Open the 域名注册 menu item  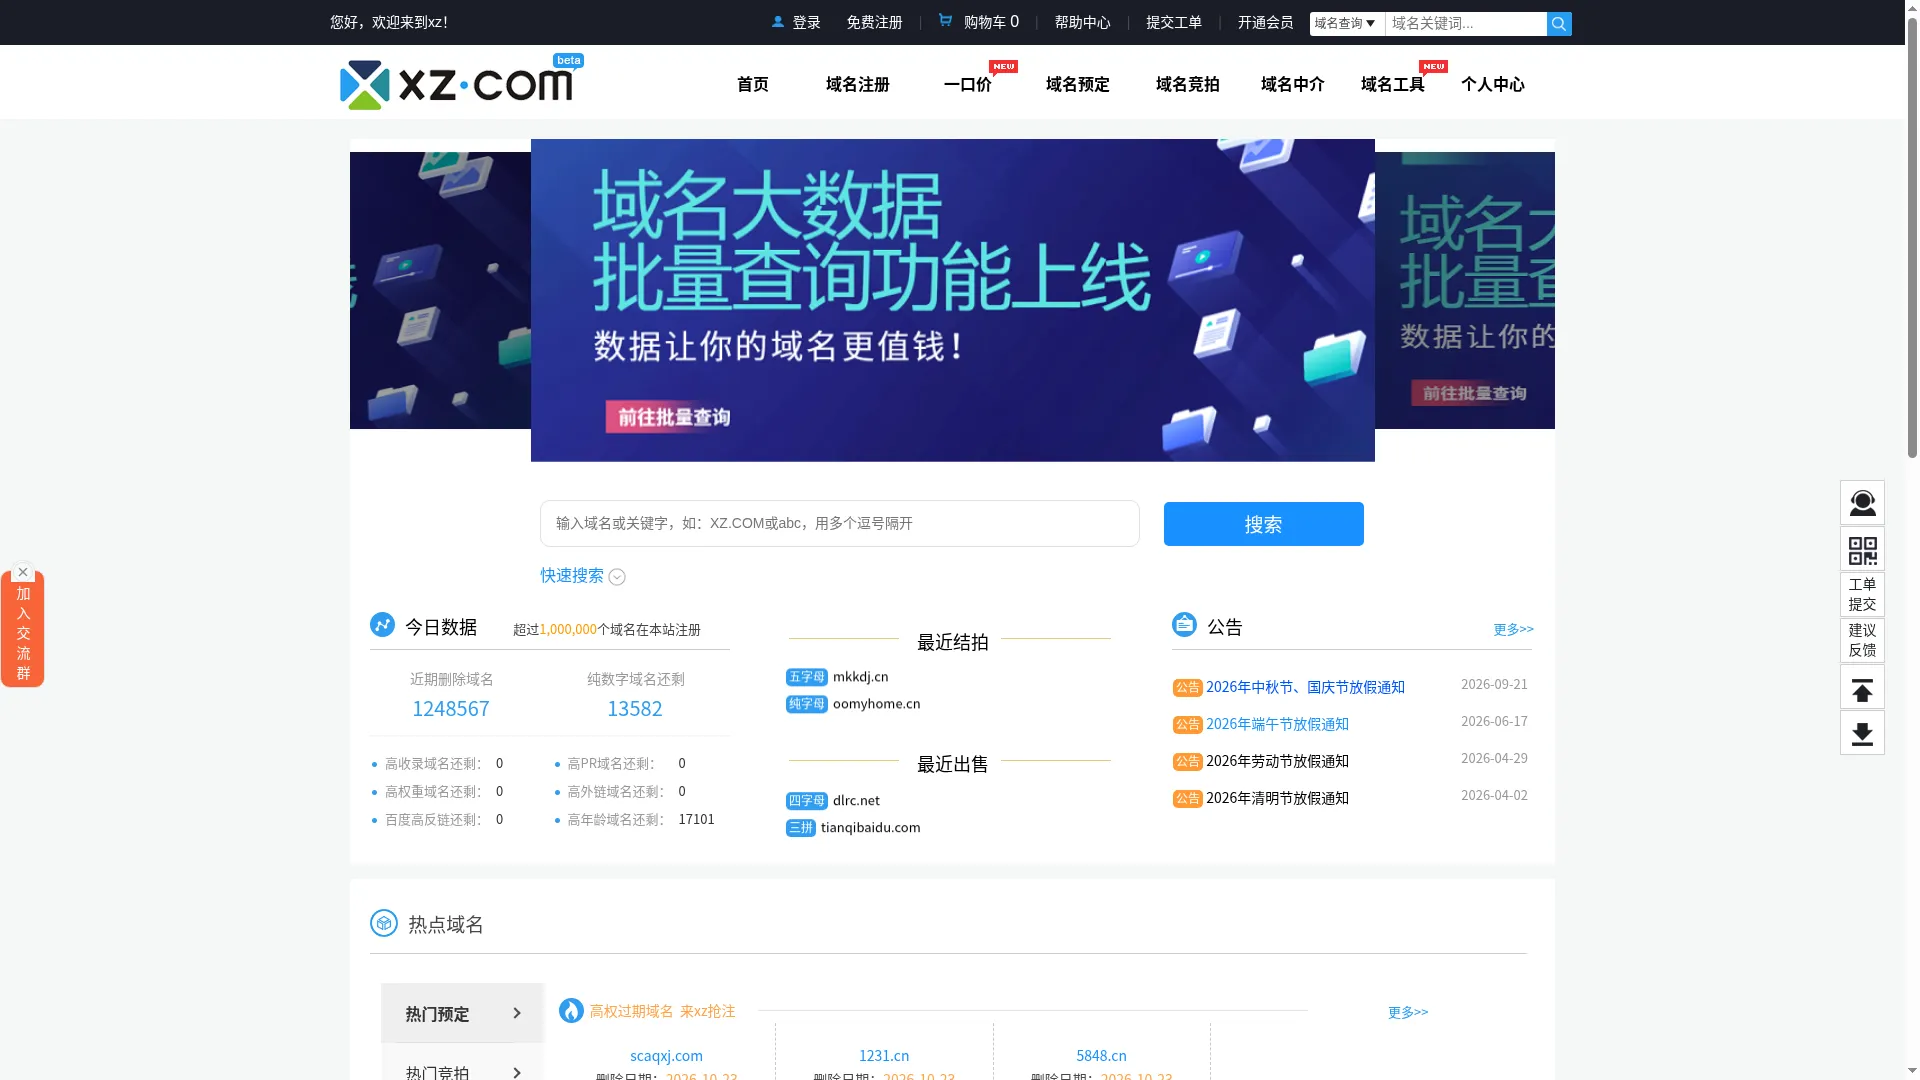(857, 85)
